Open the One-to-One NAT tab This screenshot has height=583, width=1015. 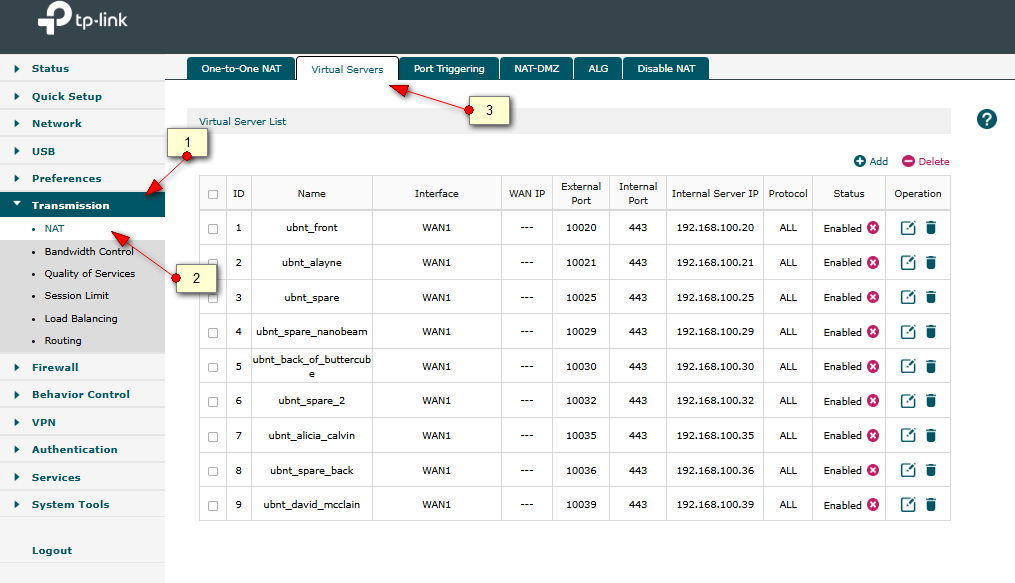click(241, 69)
